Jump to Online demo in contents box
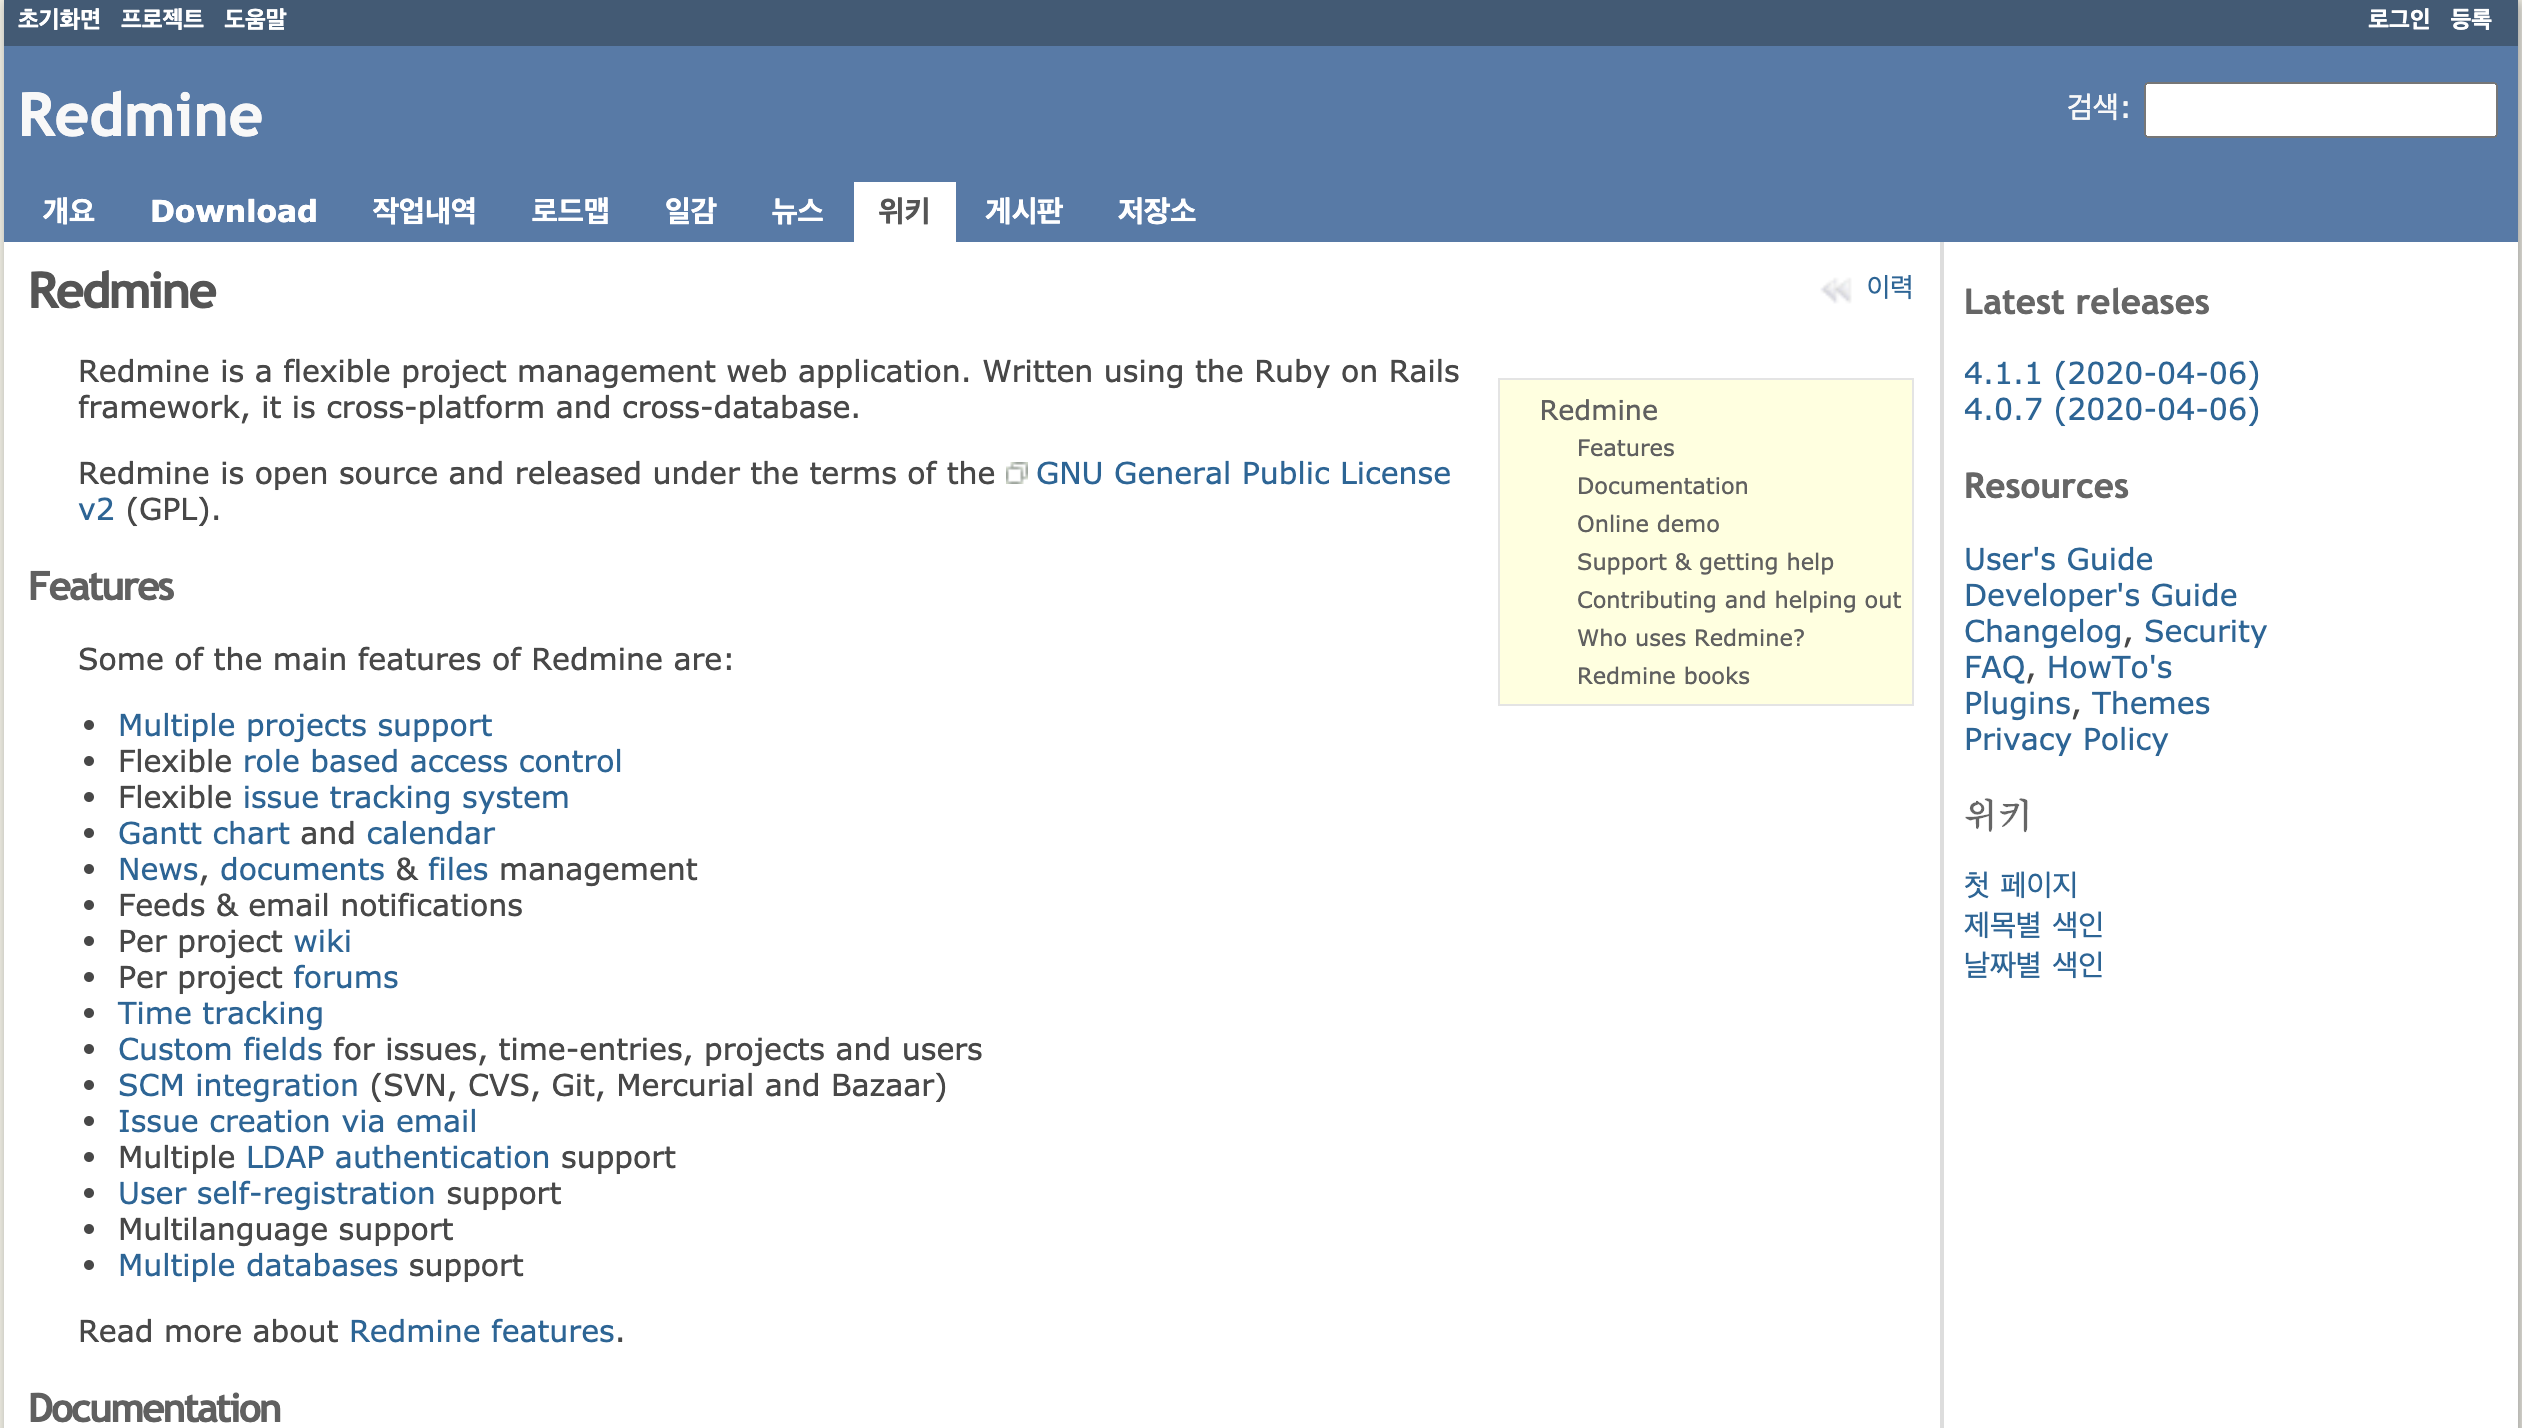This screenshot has height=1428, width=2522. [x=1647, y=524]
